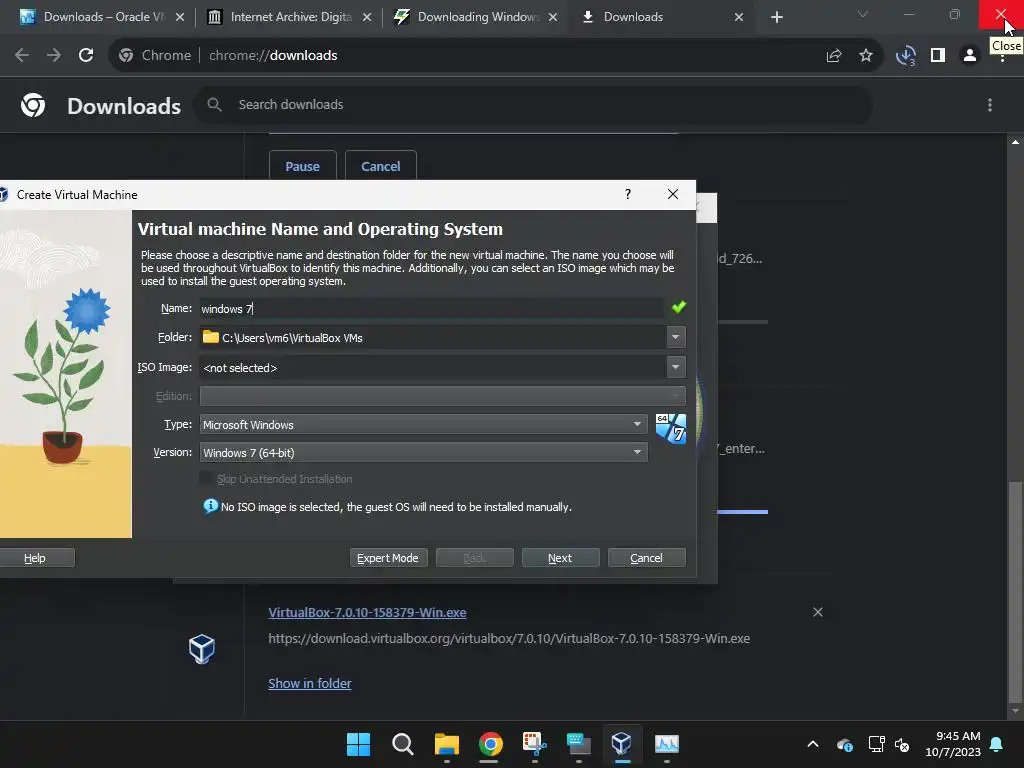Screen dimensions: 1024x768
Task: Expand the Folder path dropdown
Action: tap(675, 337)
